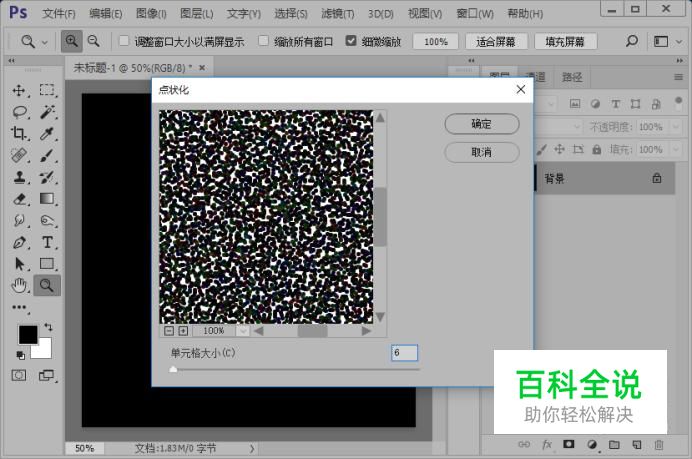The width and height of the screenshot is (692, 459).
Task: Select the Magic Wand tool
Action: [47, 112]
